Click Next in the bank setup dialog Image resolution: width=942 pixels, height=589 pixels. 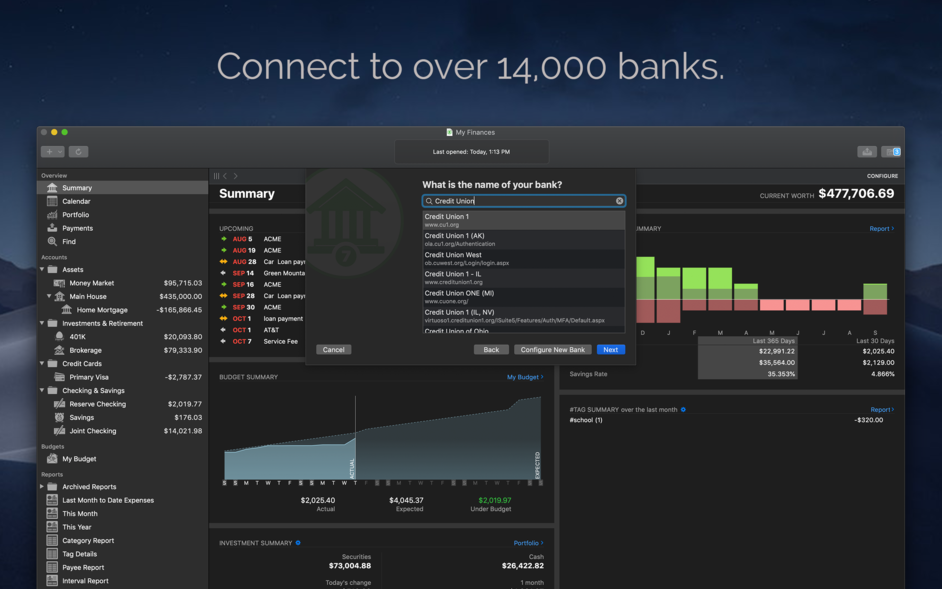point(611,349)
